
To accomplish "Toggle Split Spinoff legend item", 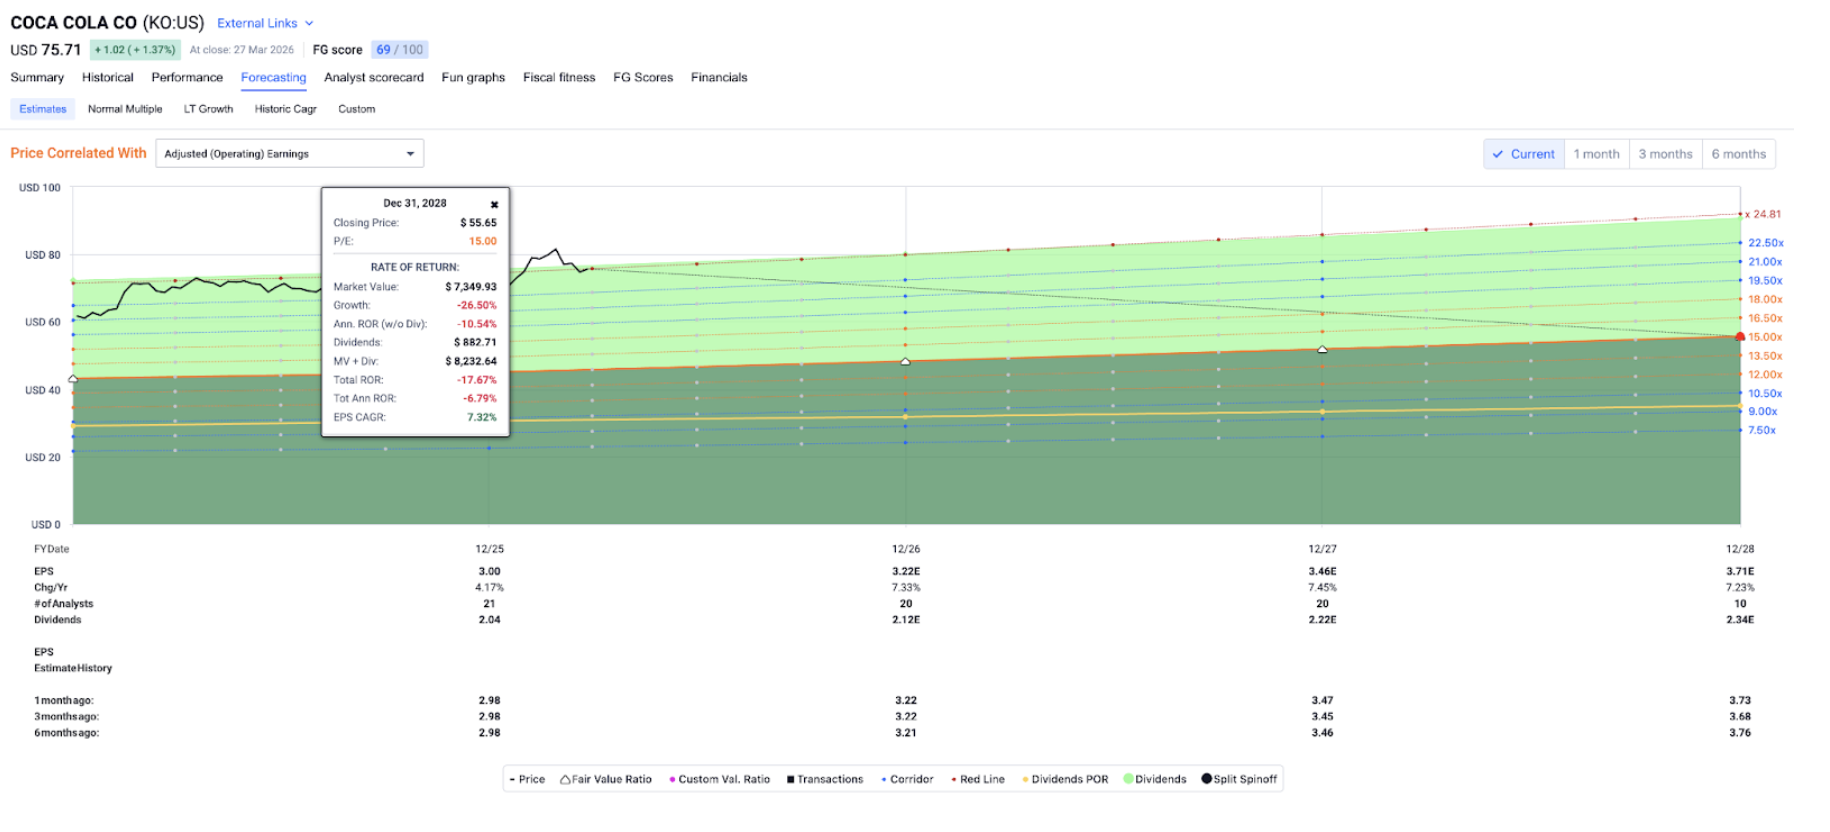I will tap(1240, 779).
